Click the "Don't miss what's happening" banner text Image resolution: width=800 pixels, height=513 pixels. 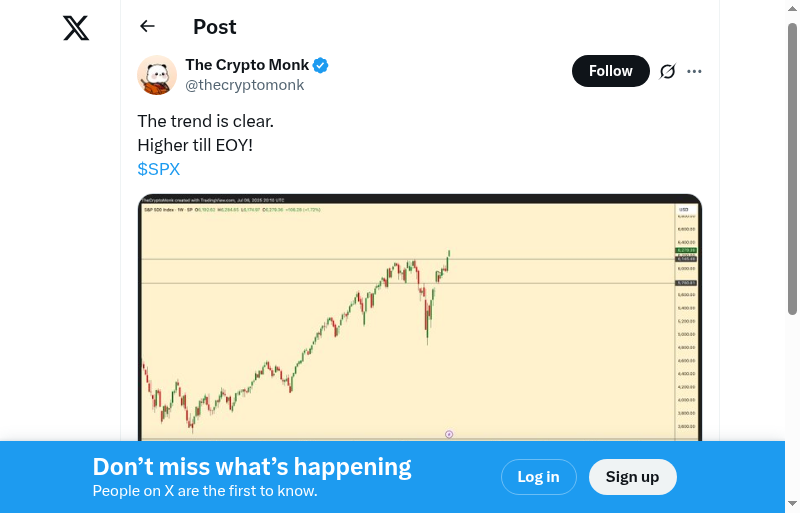coord(252,467)
